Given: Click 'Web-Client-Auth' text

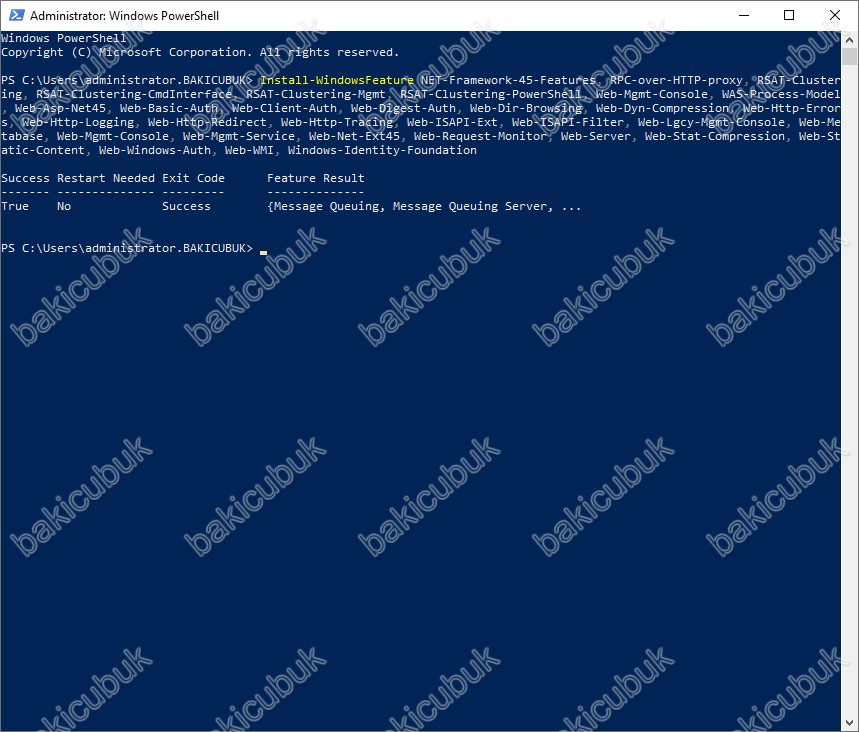Looking at the screenshot, I should tap(284, 108).
